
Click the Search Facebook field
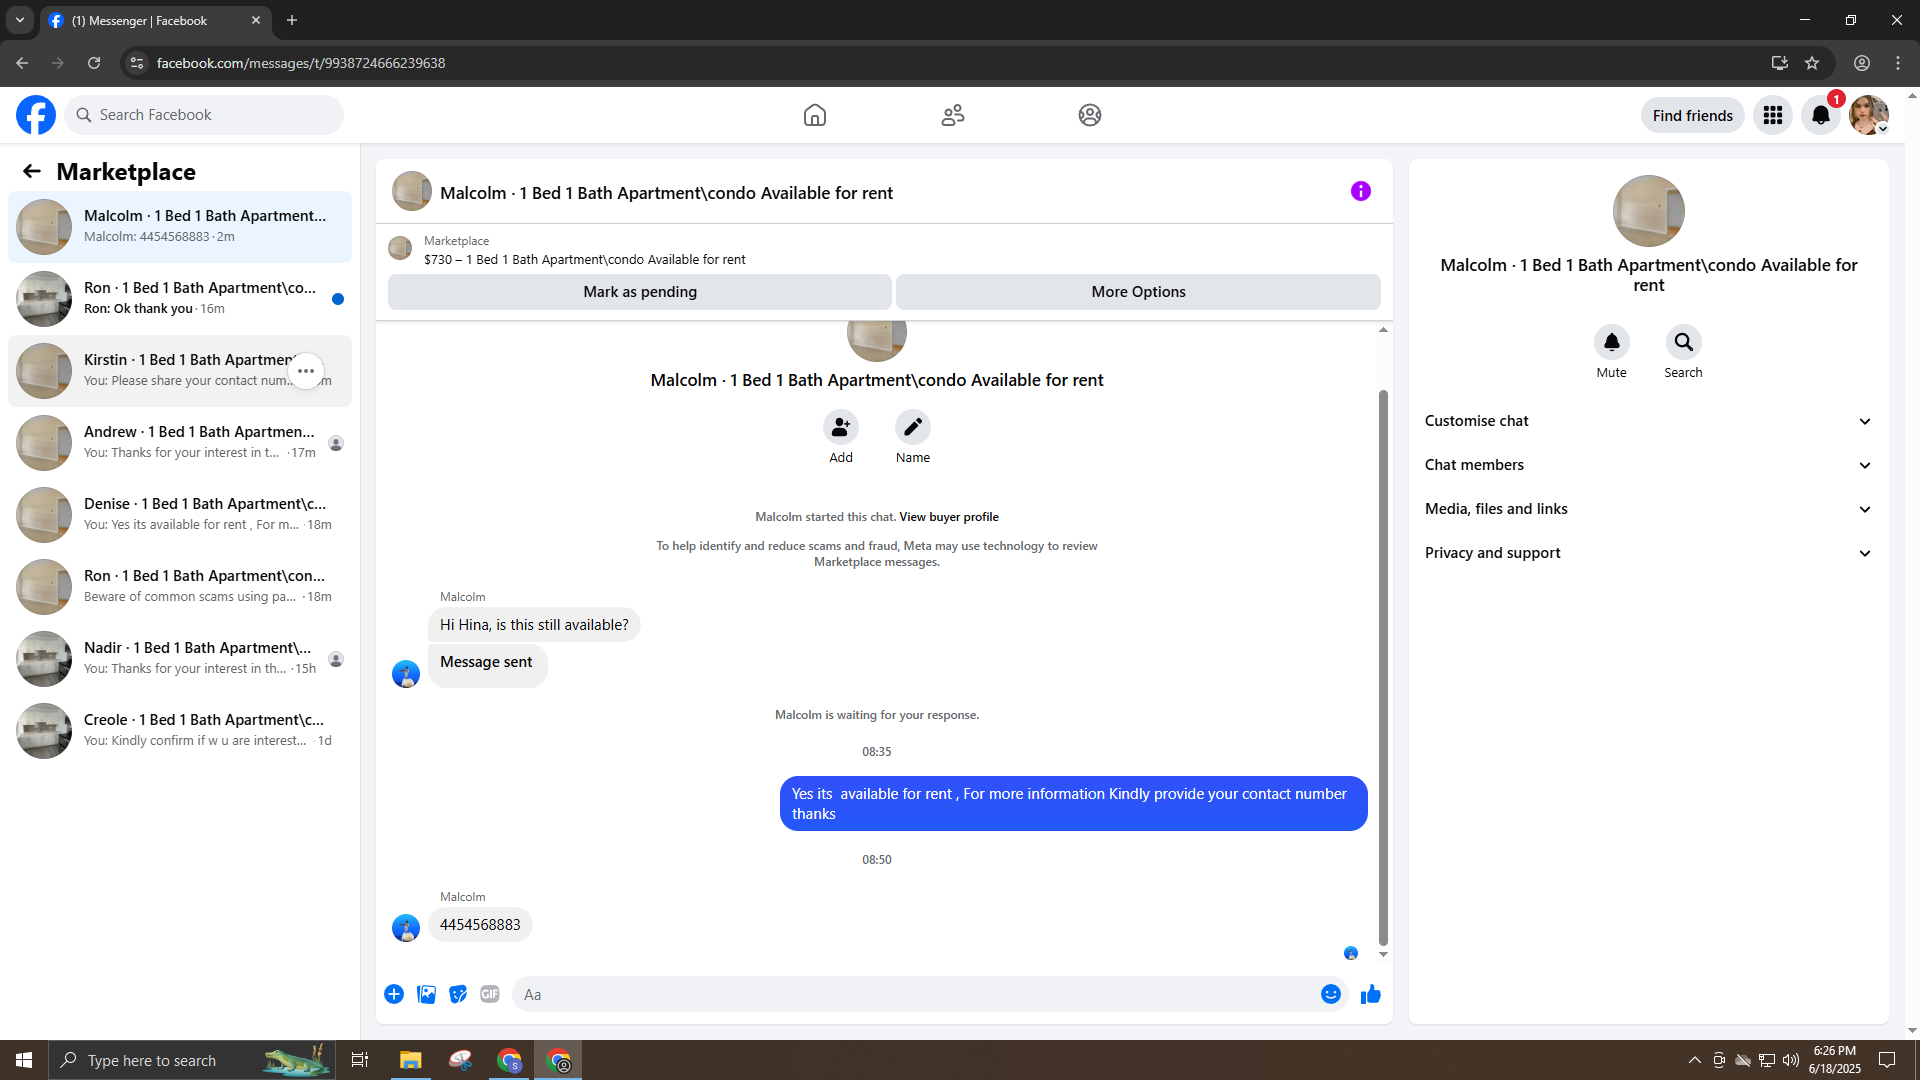(x=204, y=115)
